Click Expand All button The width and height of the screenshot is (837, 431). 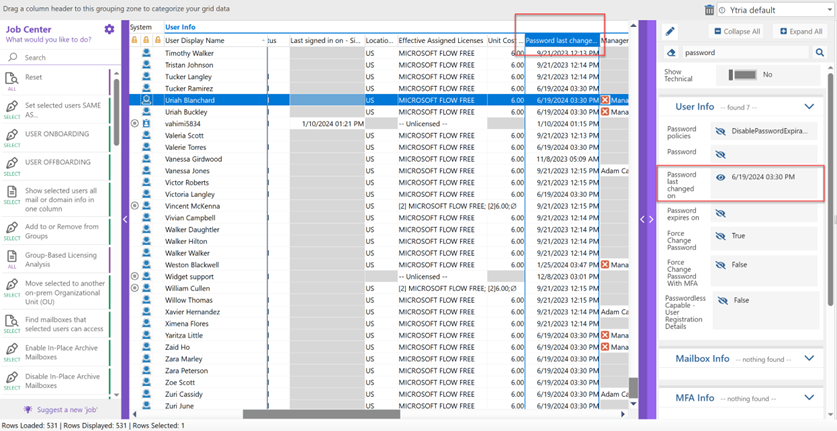click(800, 32)
